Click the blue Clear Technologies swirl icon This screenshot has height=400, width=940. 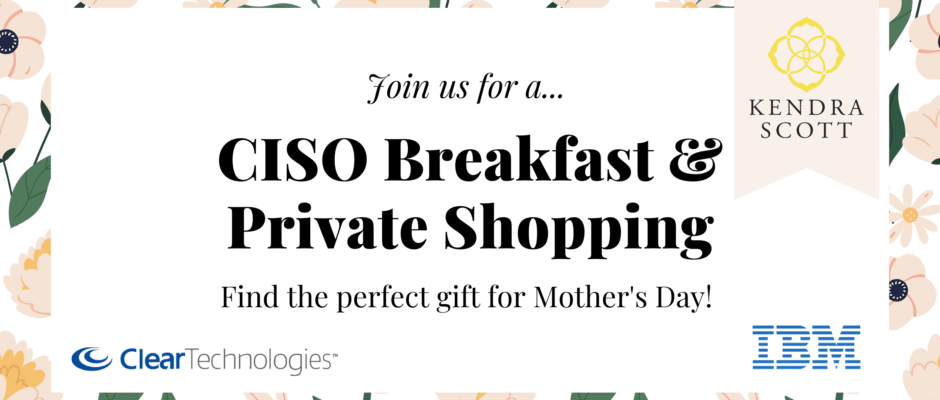[91, 357]
